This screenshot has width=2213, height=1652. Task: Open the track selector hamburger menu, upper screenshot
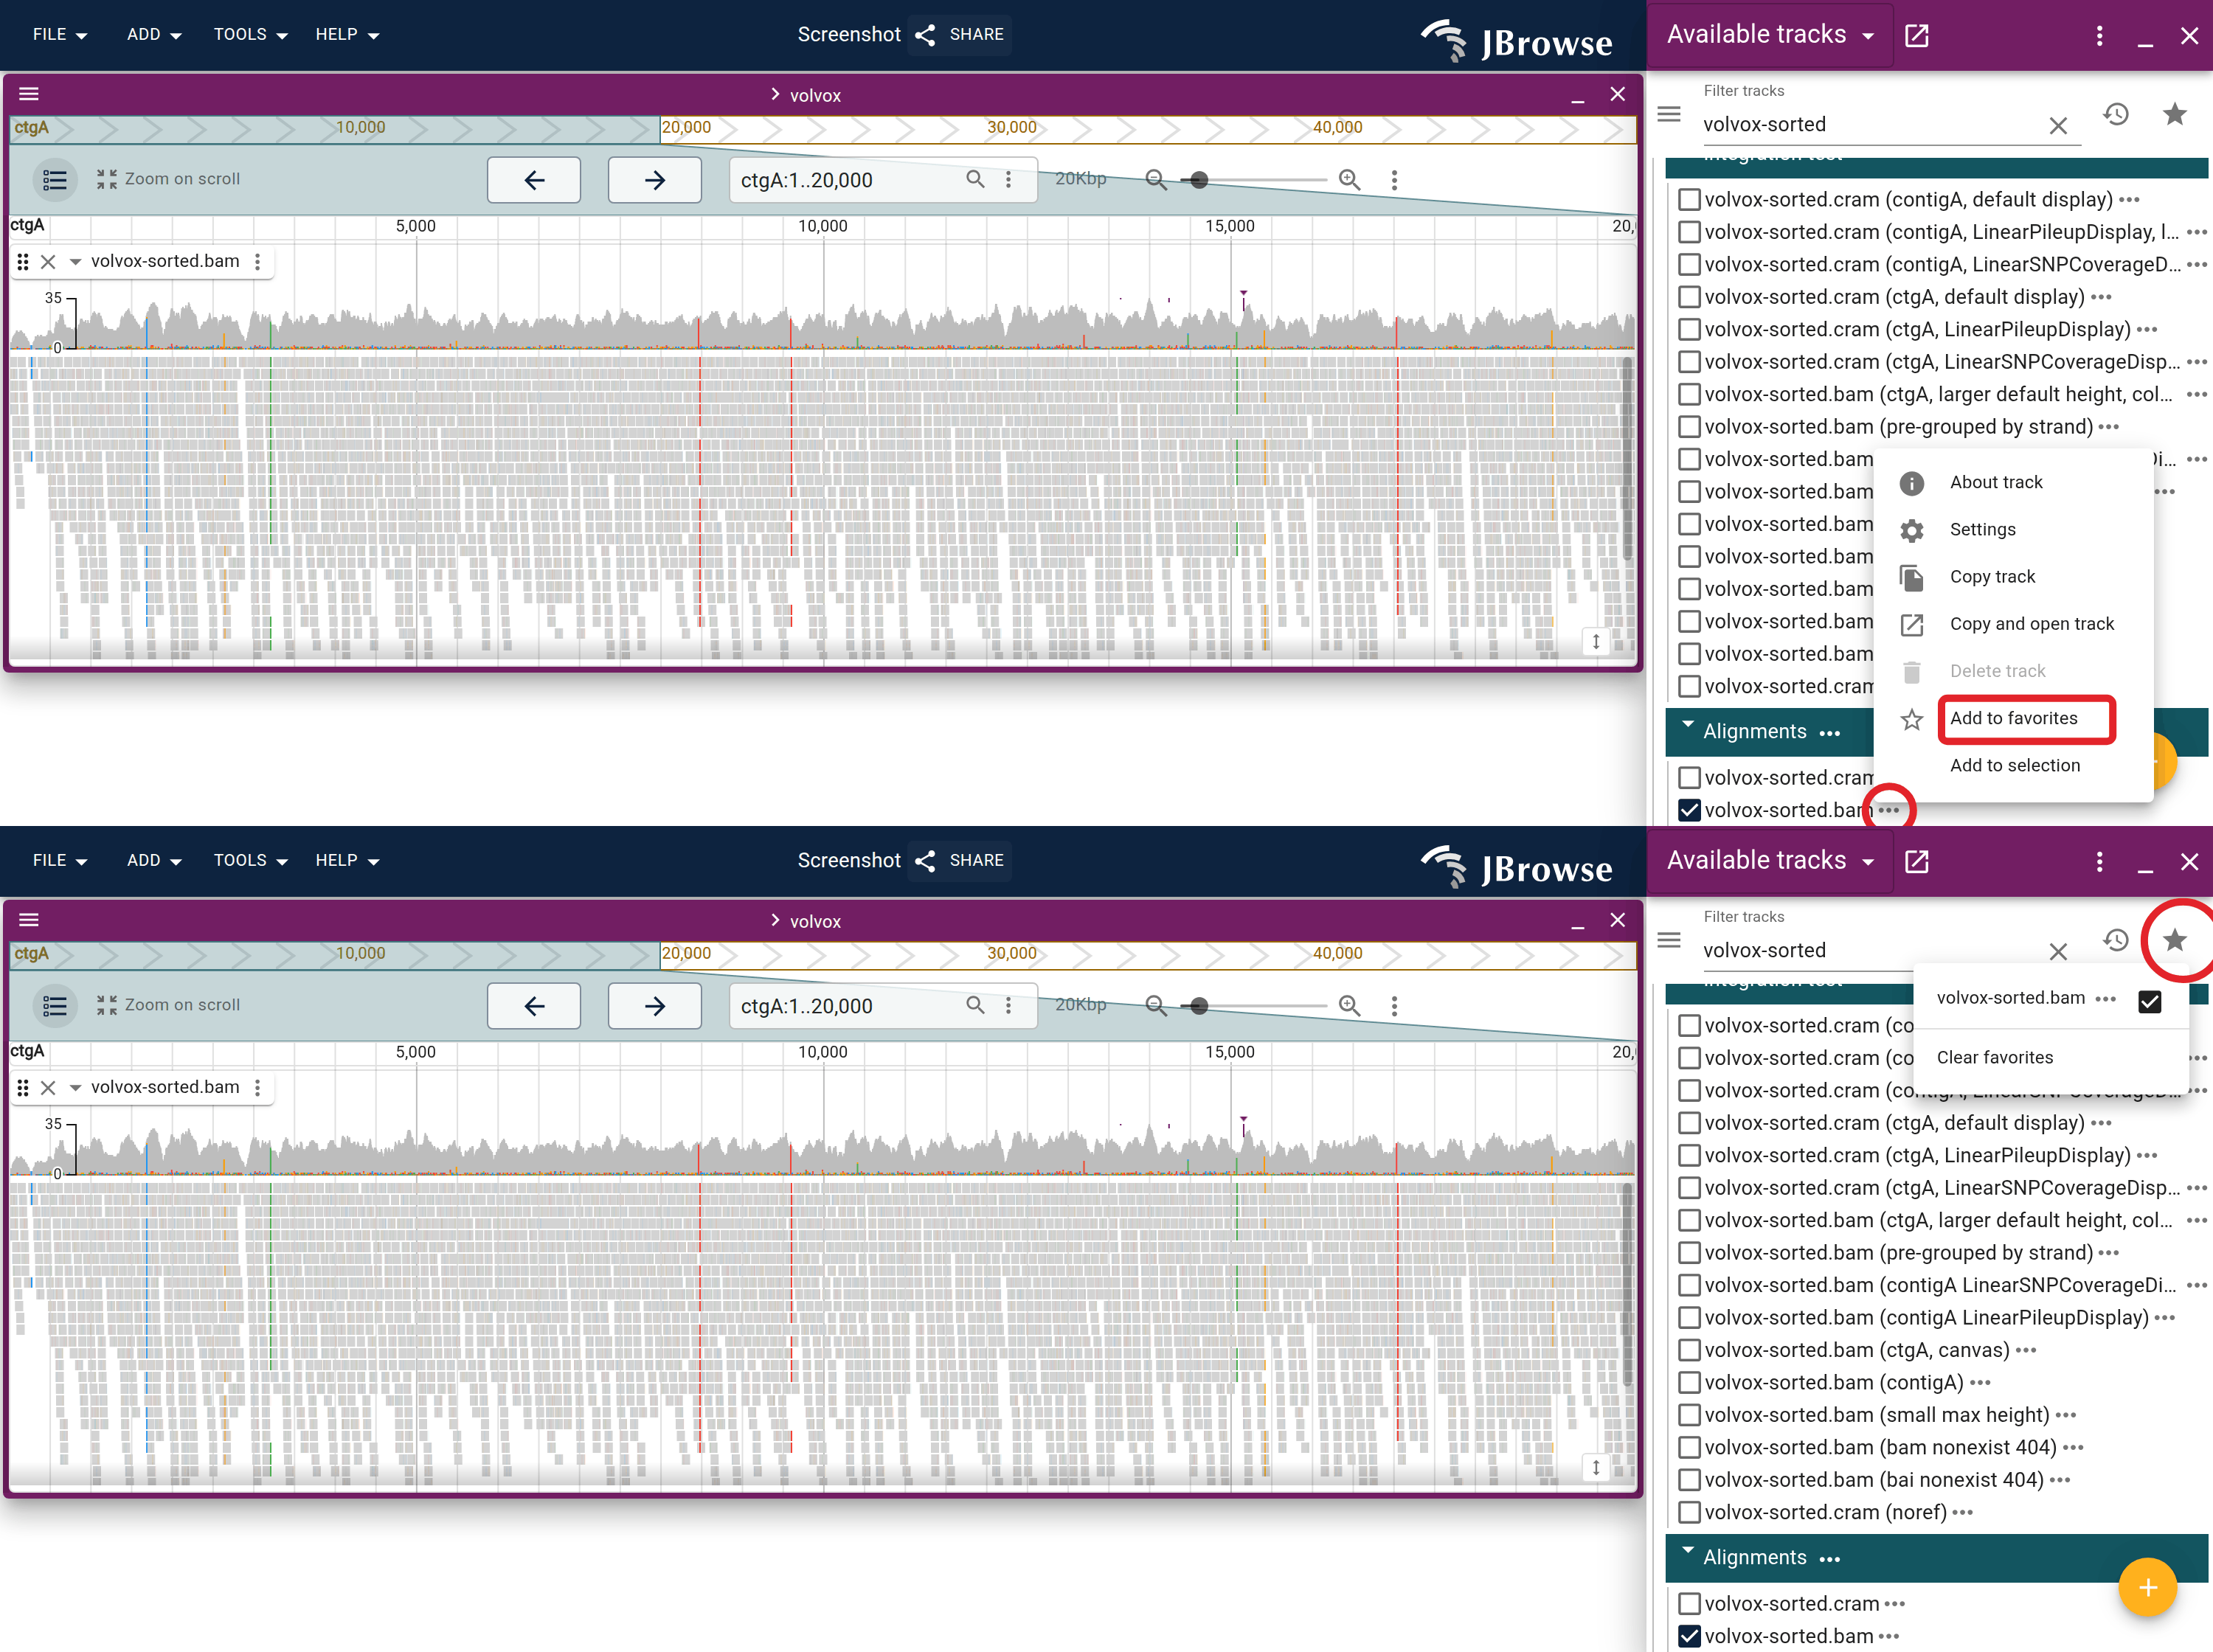click(x=1669, y=114)
